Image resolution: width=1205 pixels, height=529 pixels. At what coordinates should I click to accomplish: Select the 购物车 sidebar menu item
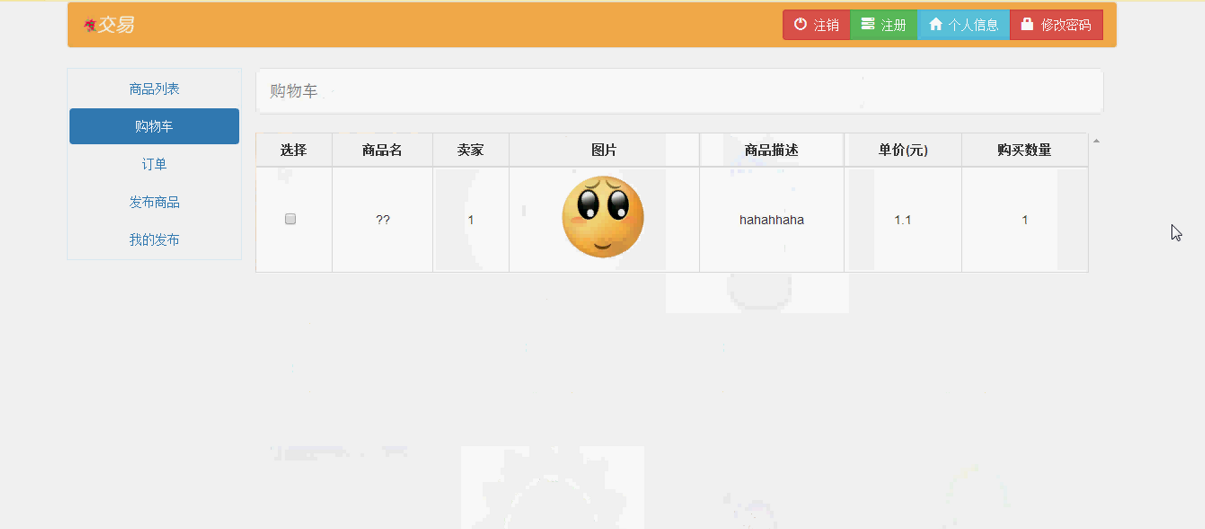pyautogui.click(x=154, y=126)
